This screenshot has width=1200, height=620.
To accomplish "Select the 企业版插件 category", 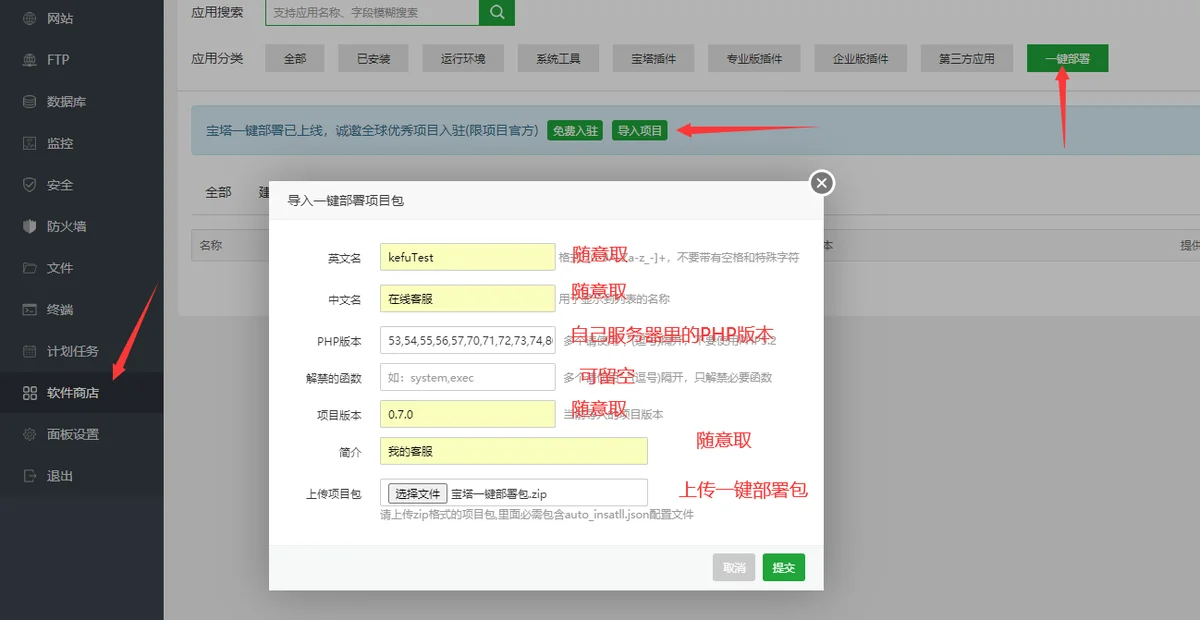I will [861, 58].
